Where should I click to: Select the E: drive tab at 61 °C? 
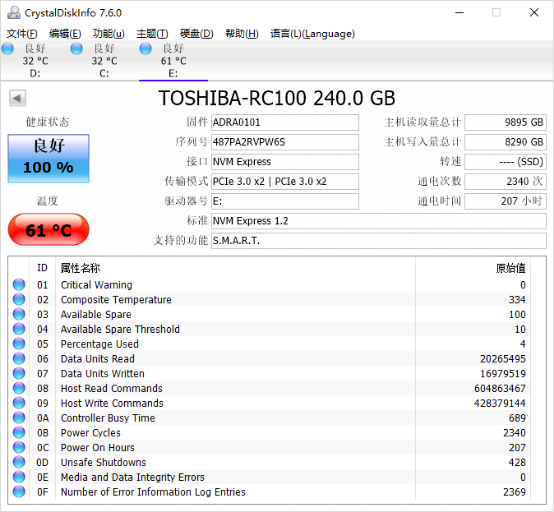pyautogui.click(x=173, y=61)
